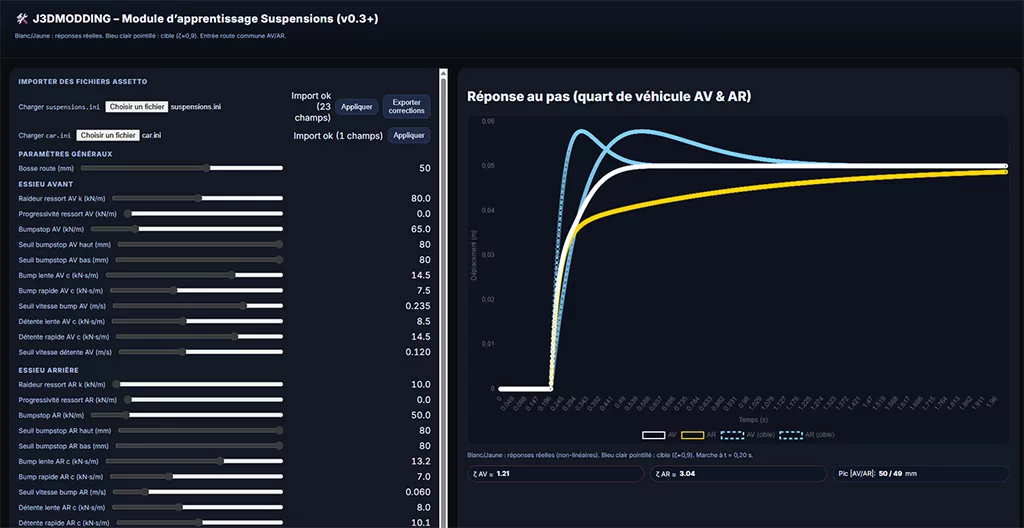The height and width of the screenshot is (528, 1024).
Task: Hide the dashed AR (cible) series
Action: [x=791, y=435]
